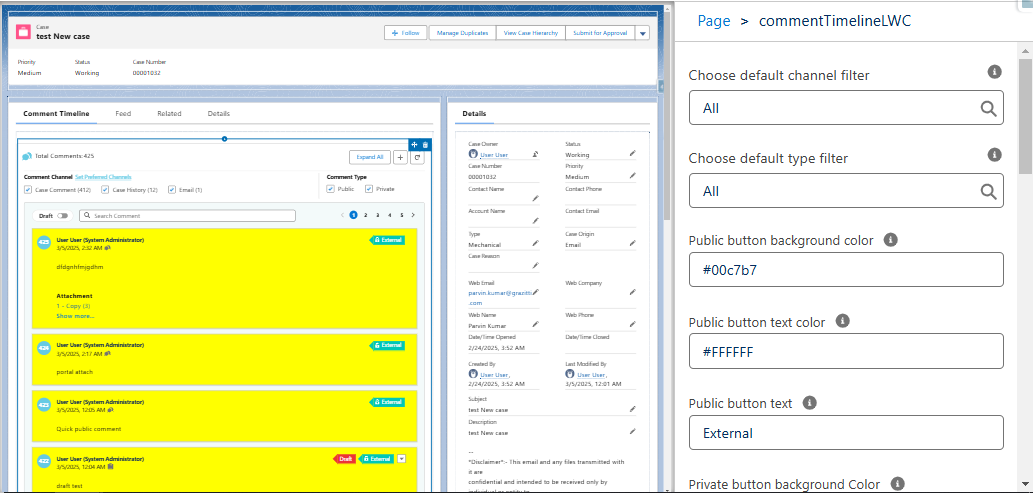Open the draft comment's action dropdown arrow

[x=402, y=458]
